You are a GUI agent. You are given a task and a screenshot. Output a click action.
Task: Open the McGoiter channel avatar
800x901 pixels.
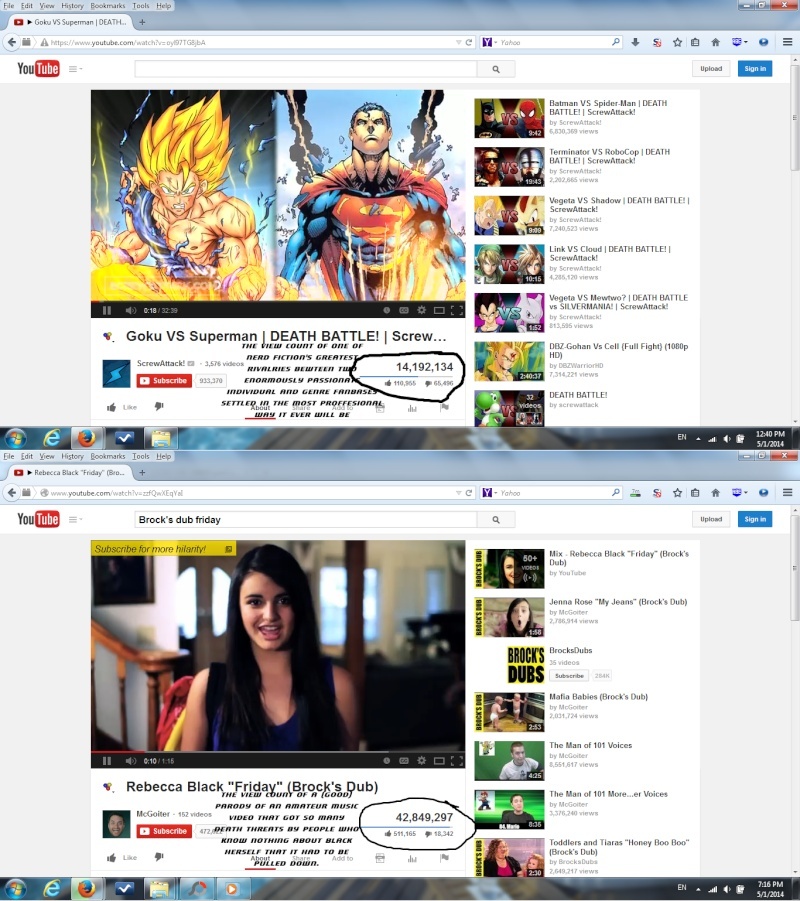(x=116, y=824)
